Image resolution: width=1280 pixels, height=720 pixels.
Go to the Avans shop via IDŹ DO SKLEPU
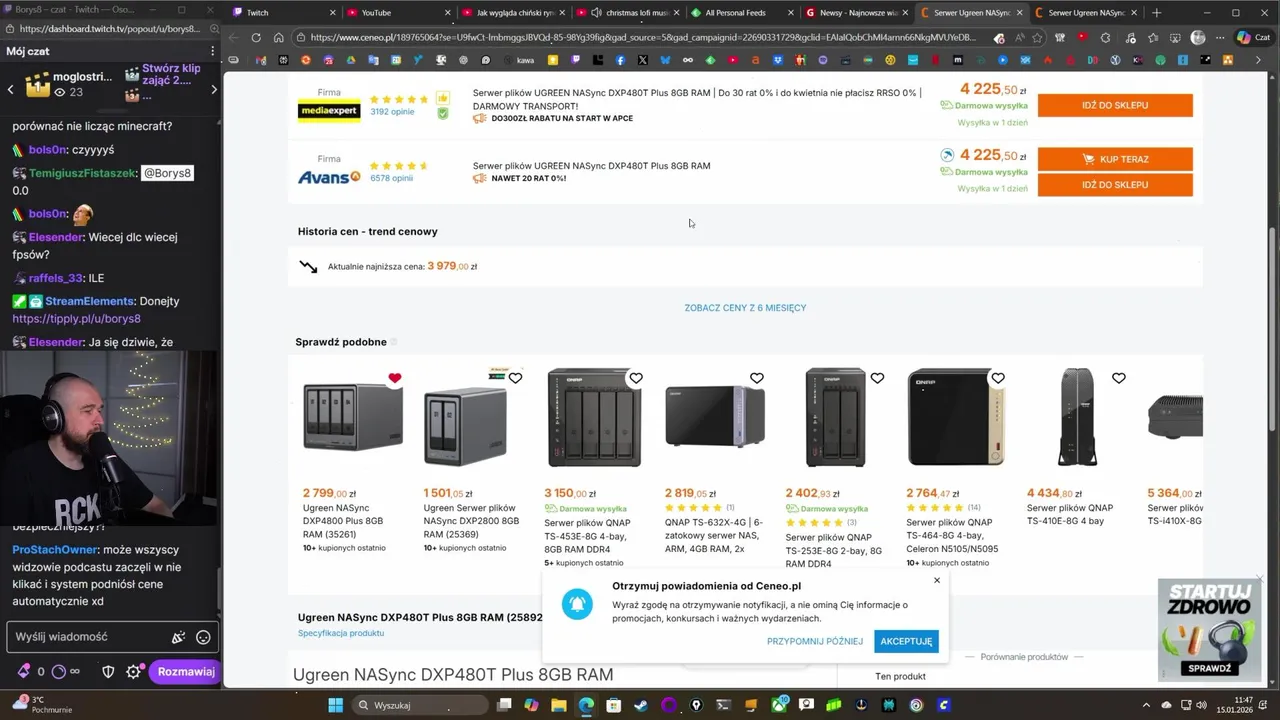coord(1115,185)
